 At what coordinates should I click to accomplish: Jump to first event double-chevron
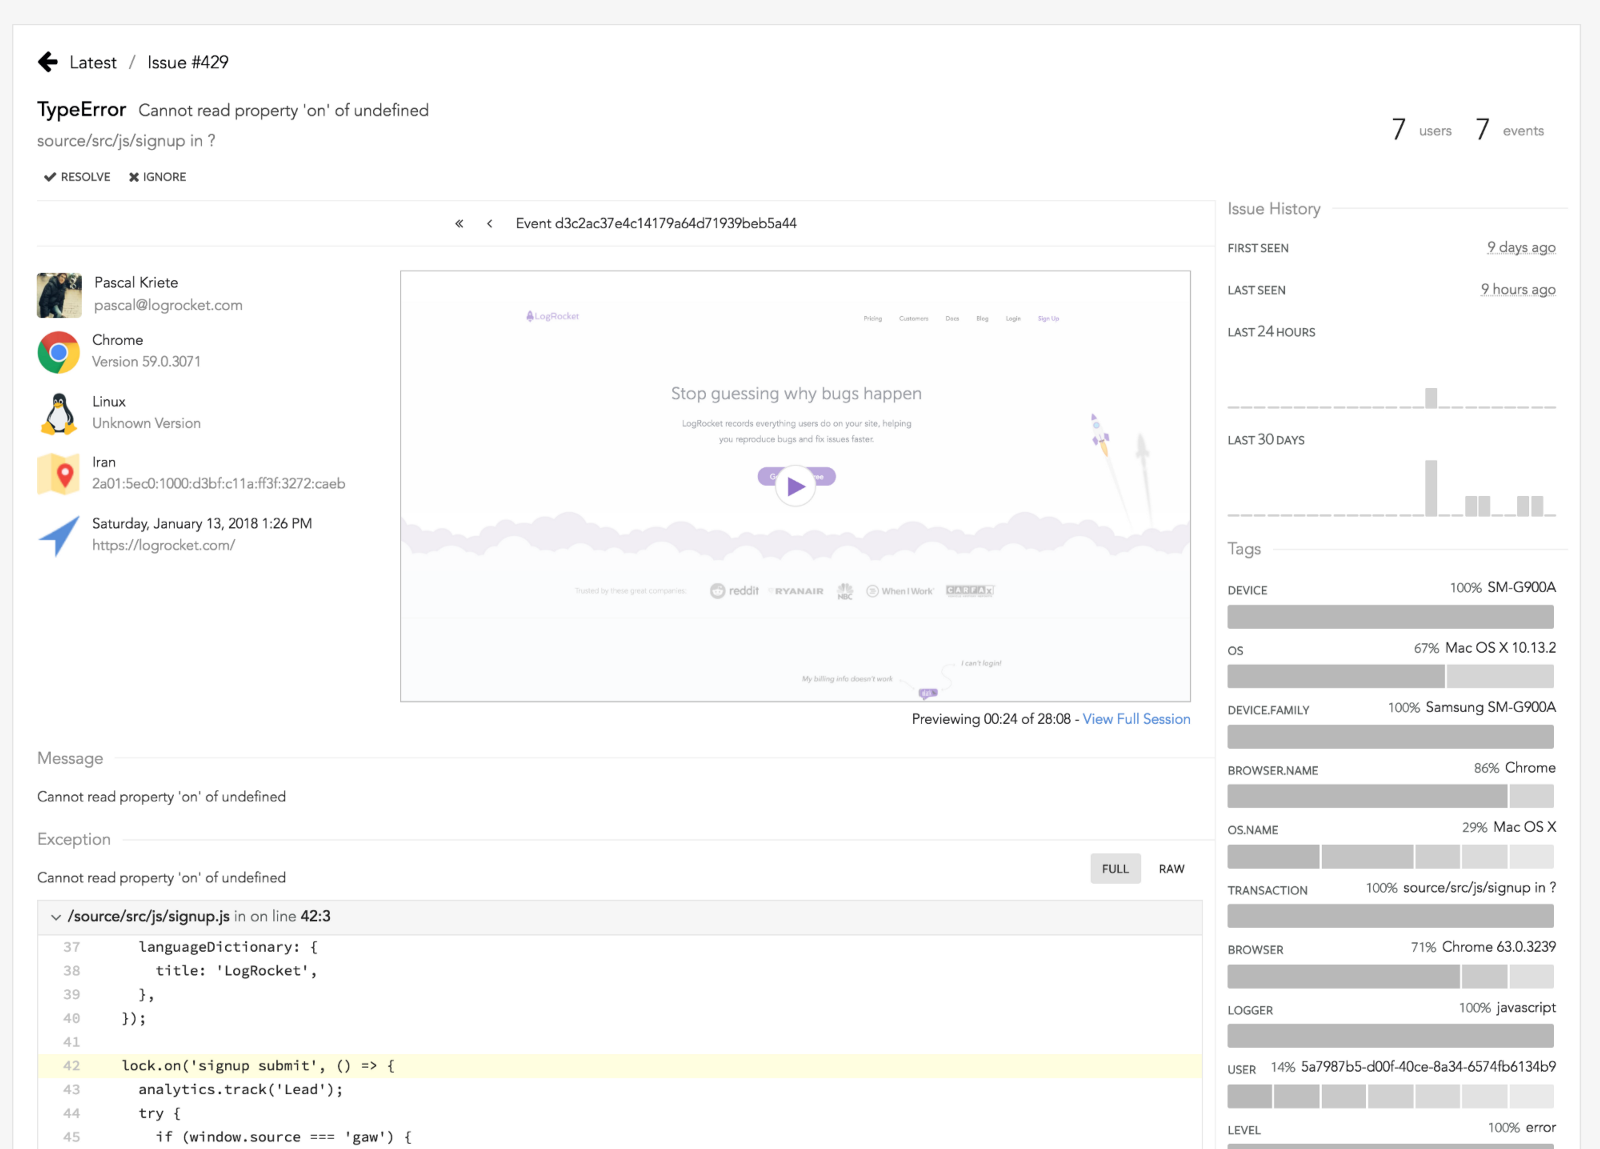pos(459,223)
